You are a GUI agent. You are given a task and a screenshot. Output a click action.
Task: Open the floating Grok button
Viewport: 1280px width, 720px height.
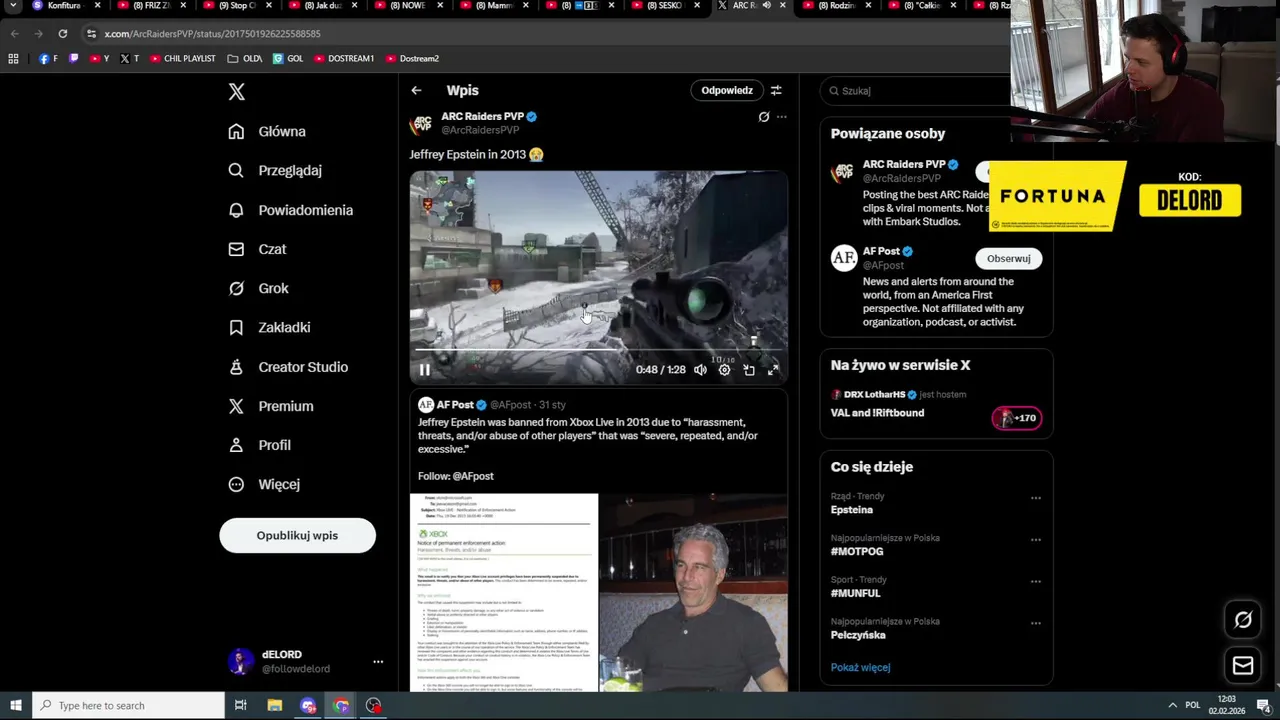(x=1243, y=620)
